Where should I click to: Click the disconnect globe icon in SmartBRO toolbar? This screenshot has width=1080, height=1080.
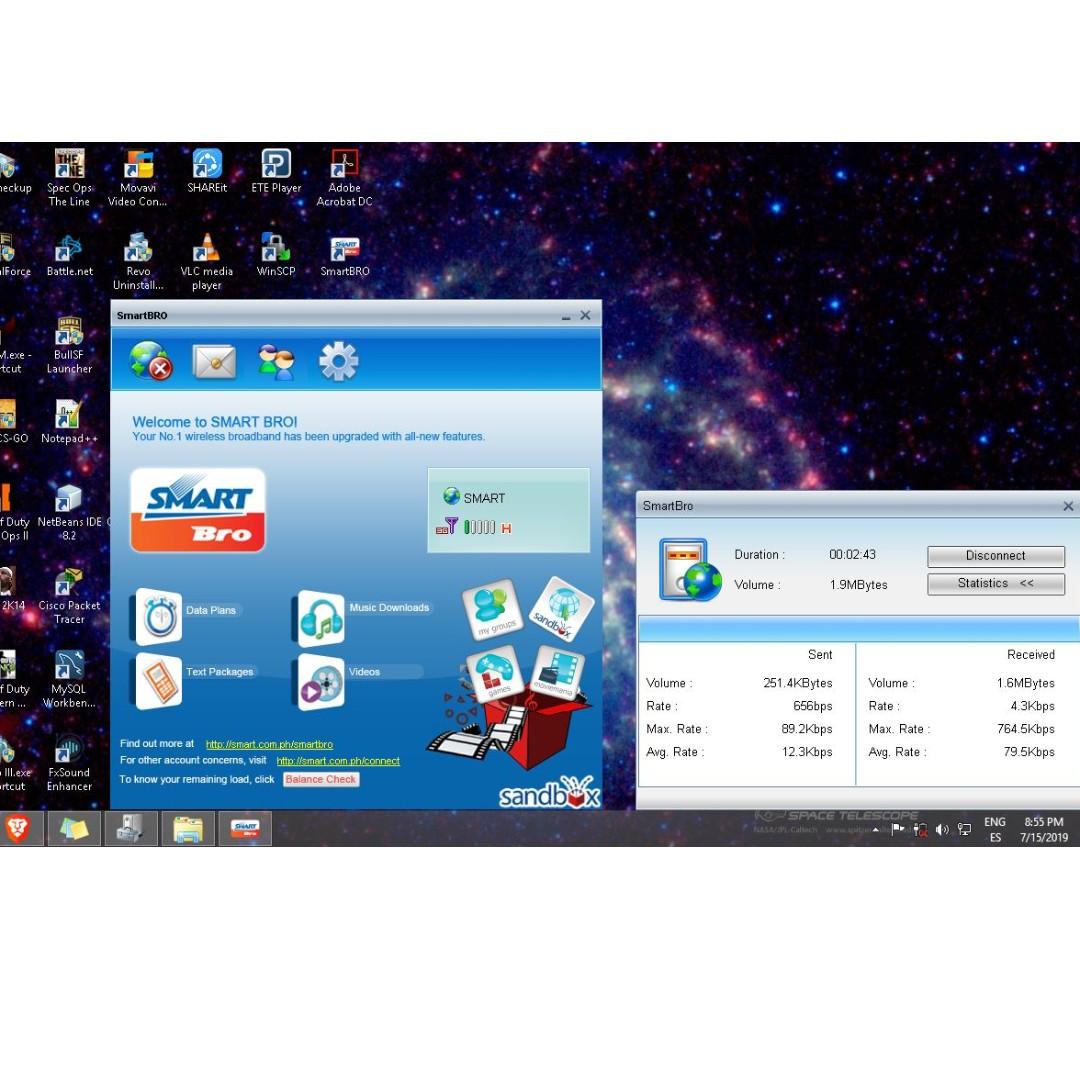[x=151, y=362]
